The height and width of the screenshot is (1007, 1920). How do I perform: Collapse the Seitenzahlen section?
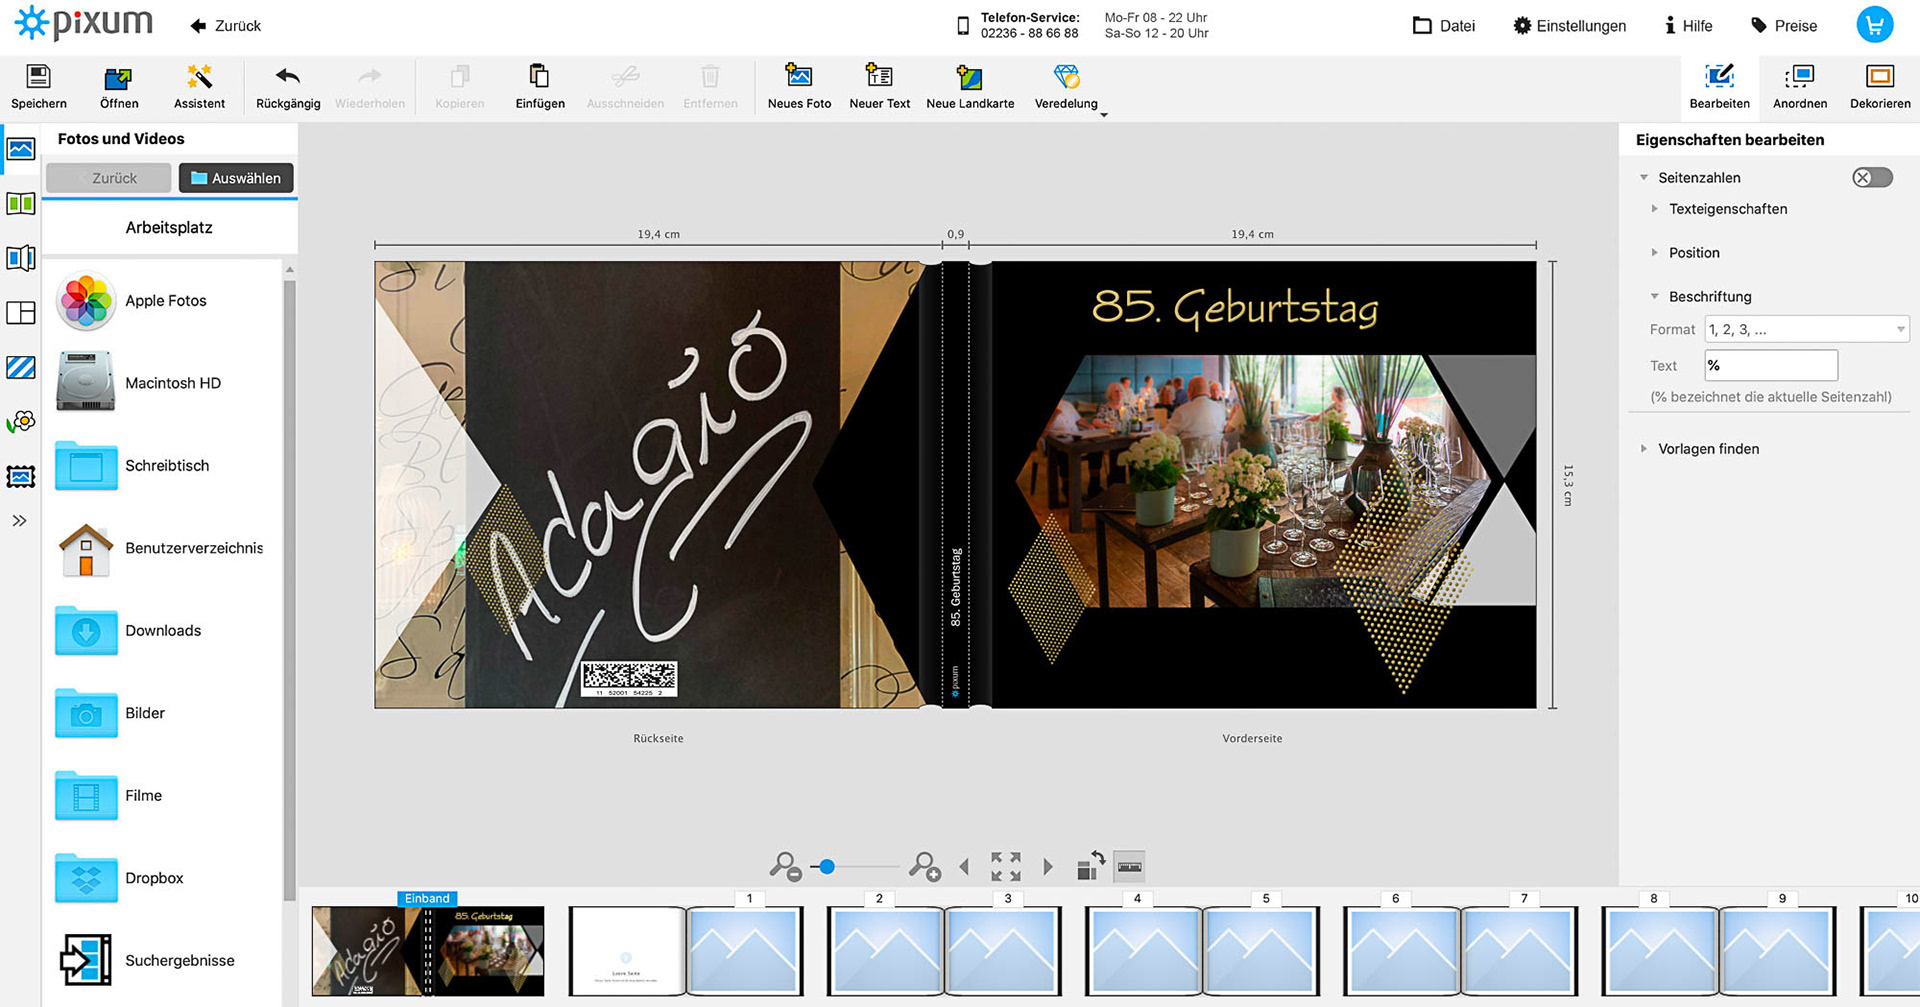coord(1644,178)
